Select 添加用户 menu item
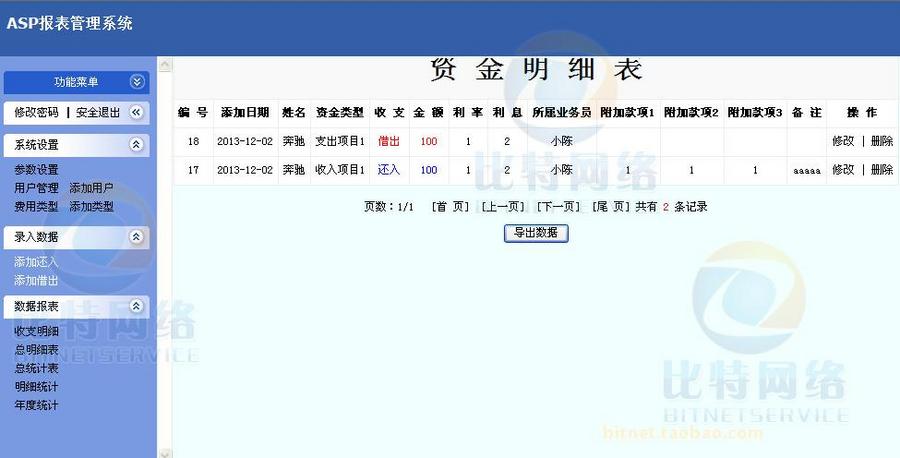 click(91, 188)
